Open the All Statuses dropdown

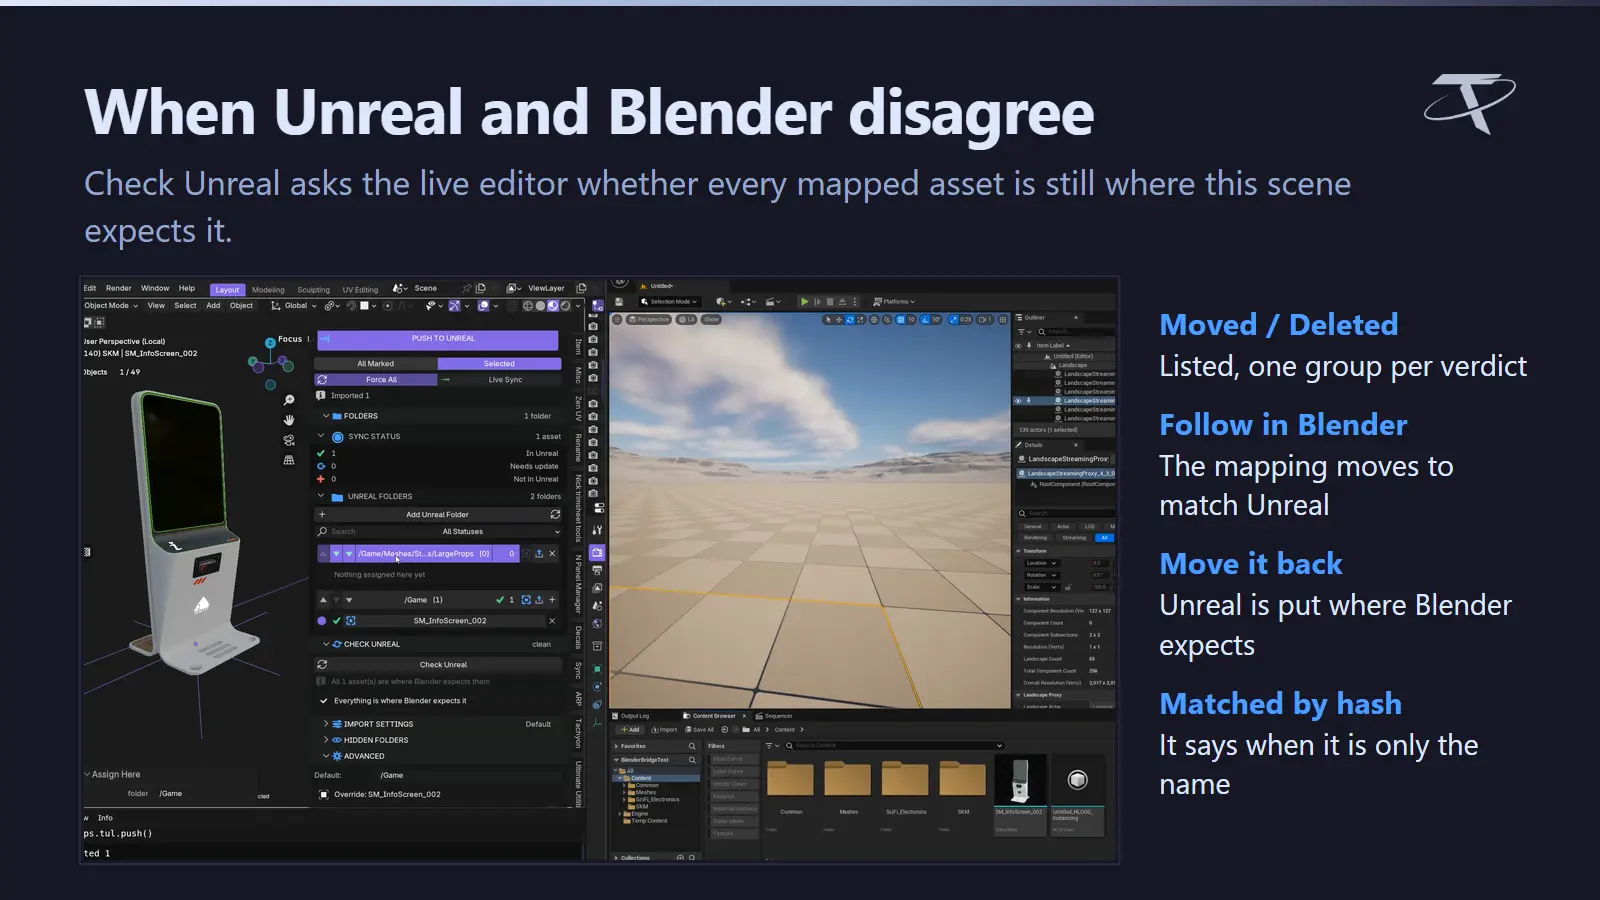500,532
